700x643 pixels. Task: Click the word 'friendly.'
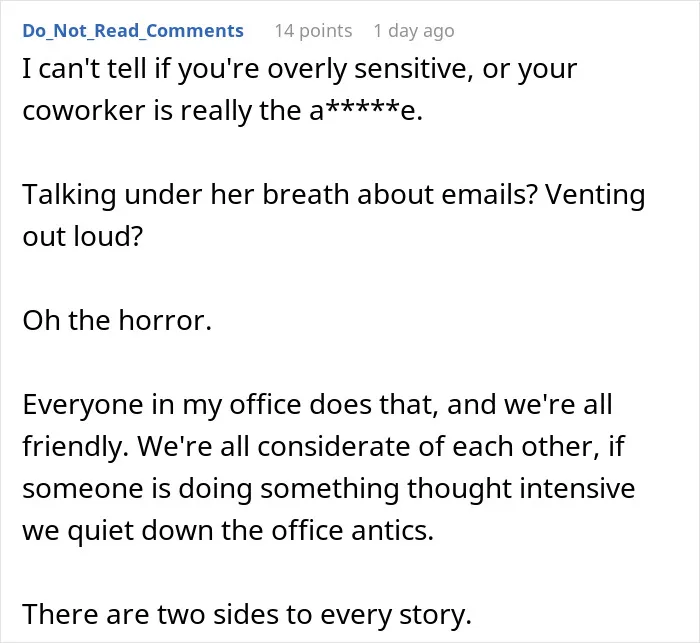(x=75, y=447)
